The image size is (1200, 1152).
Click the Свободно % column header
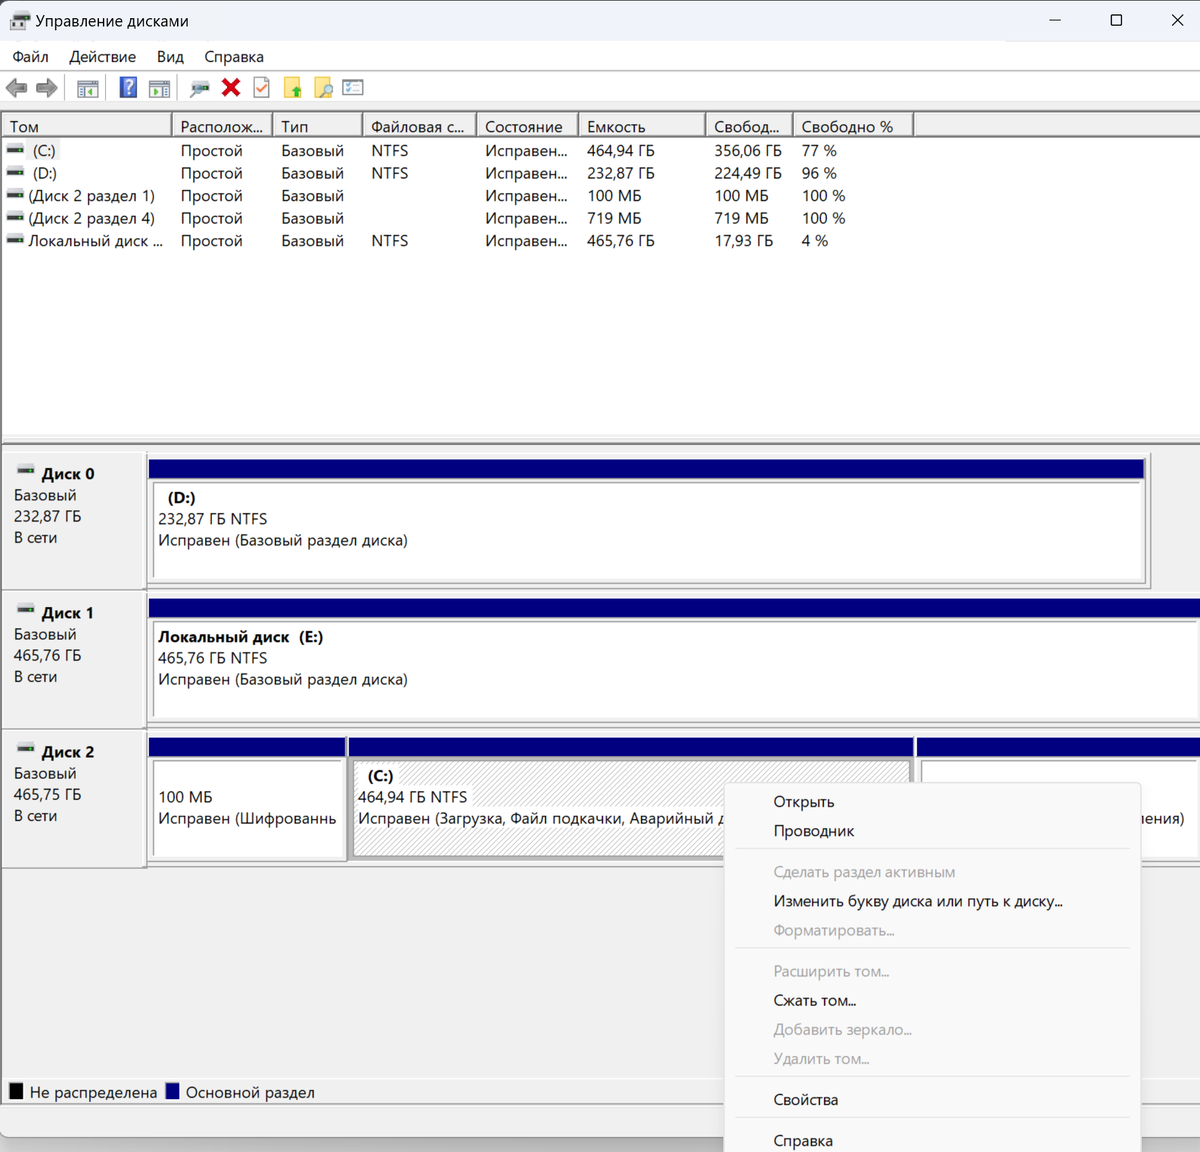pos(853,127)
